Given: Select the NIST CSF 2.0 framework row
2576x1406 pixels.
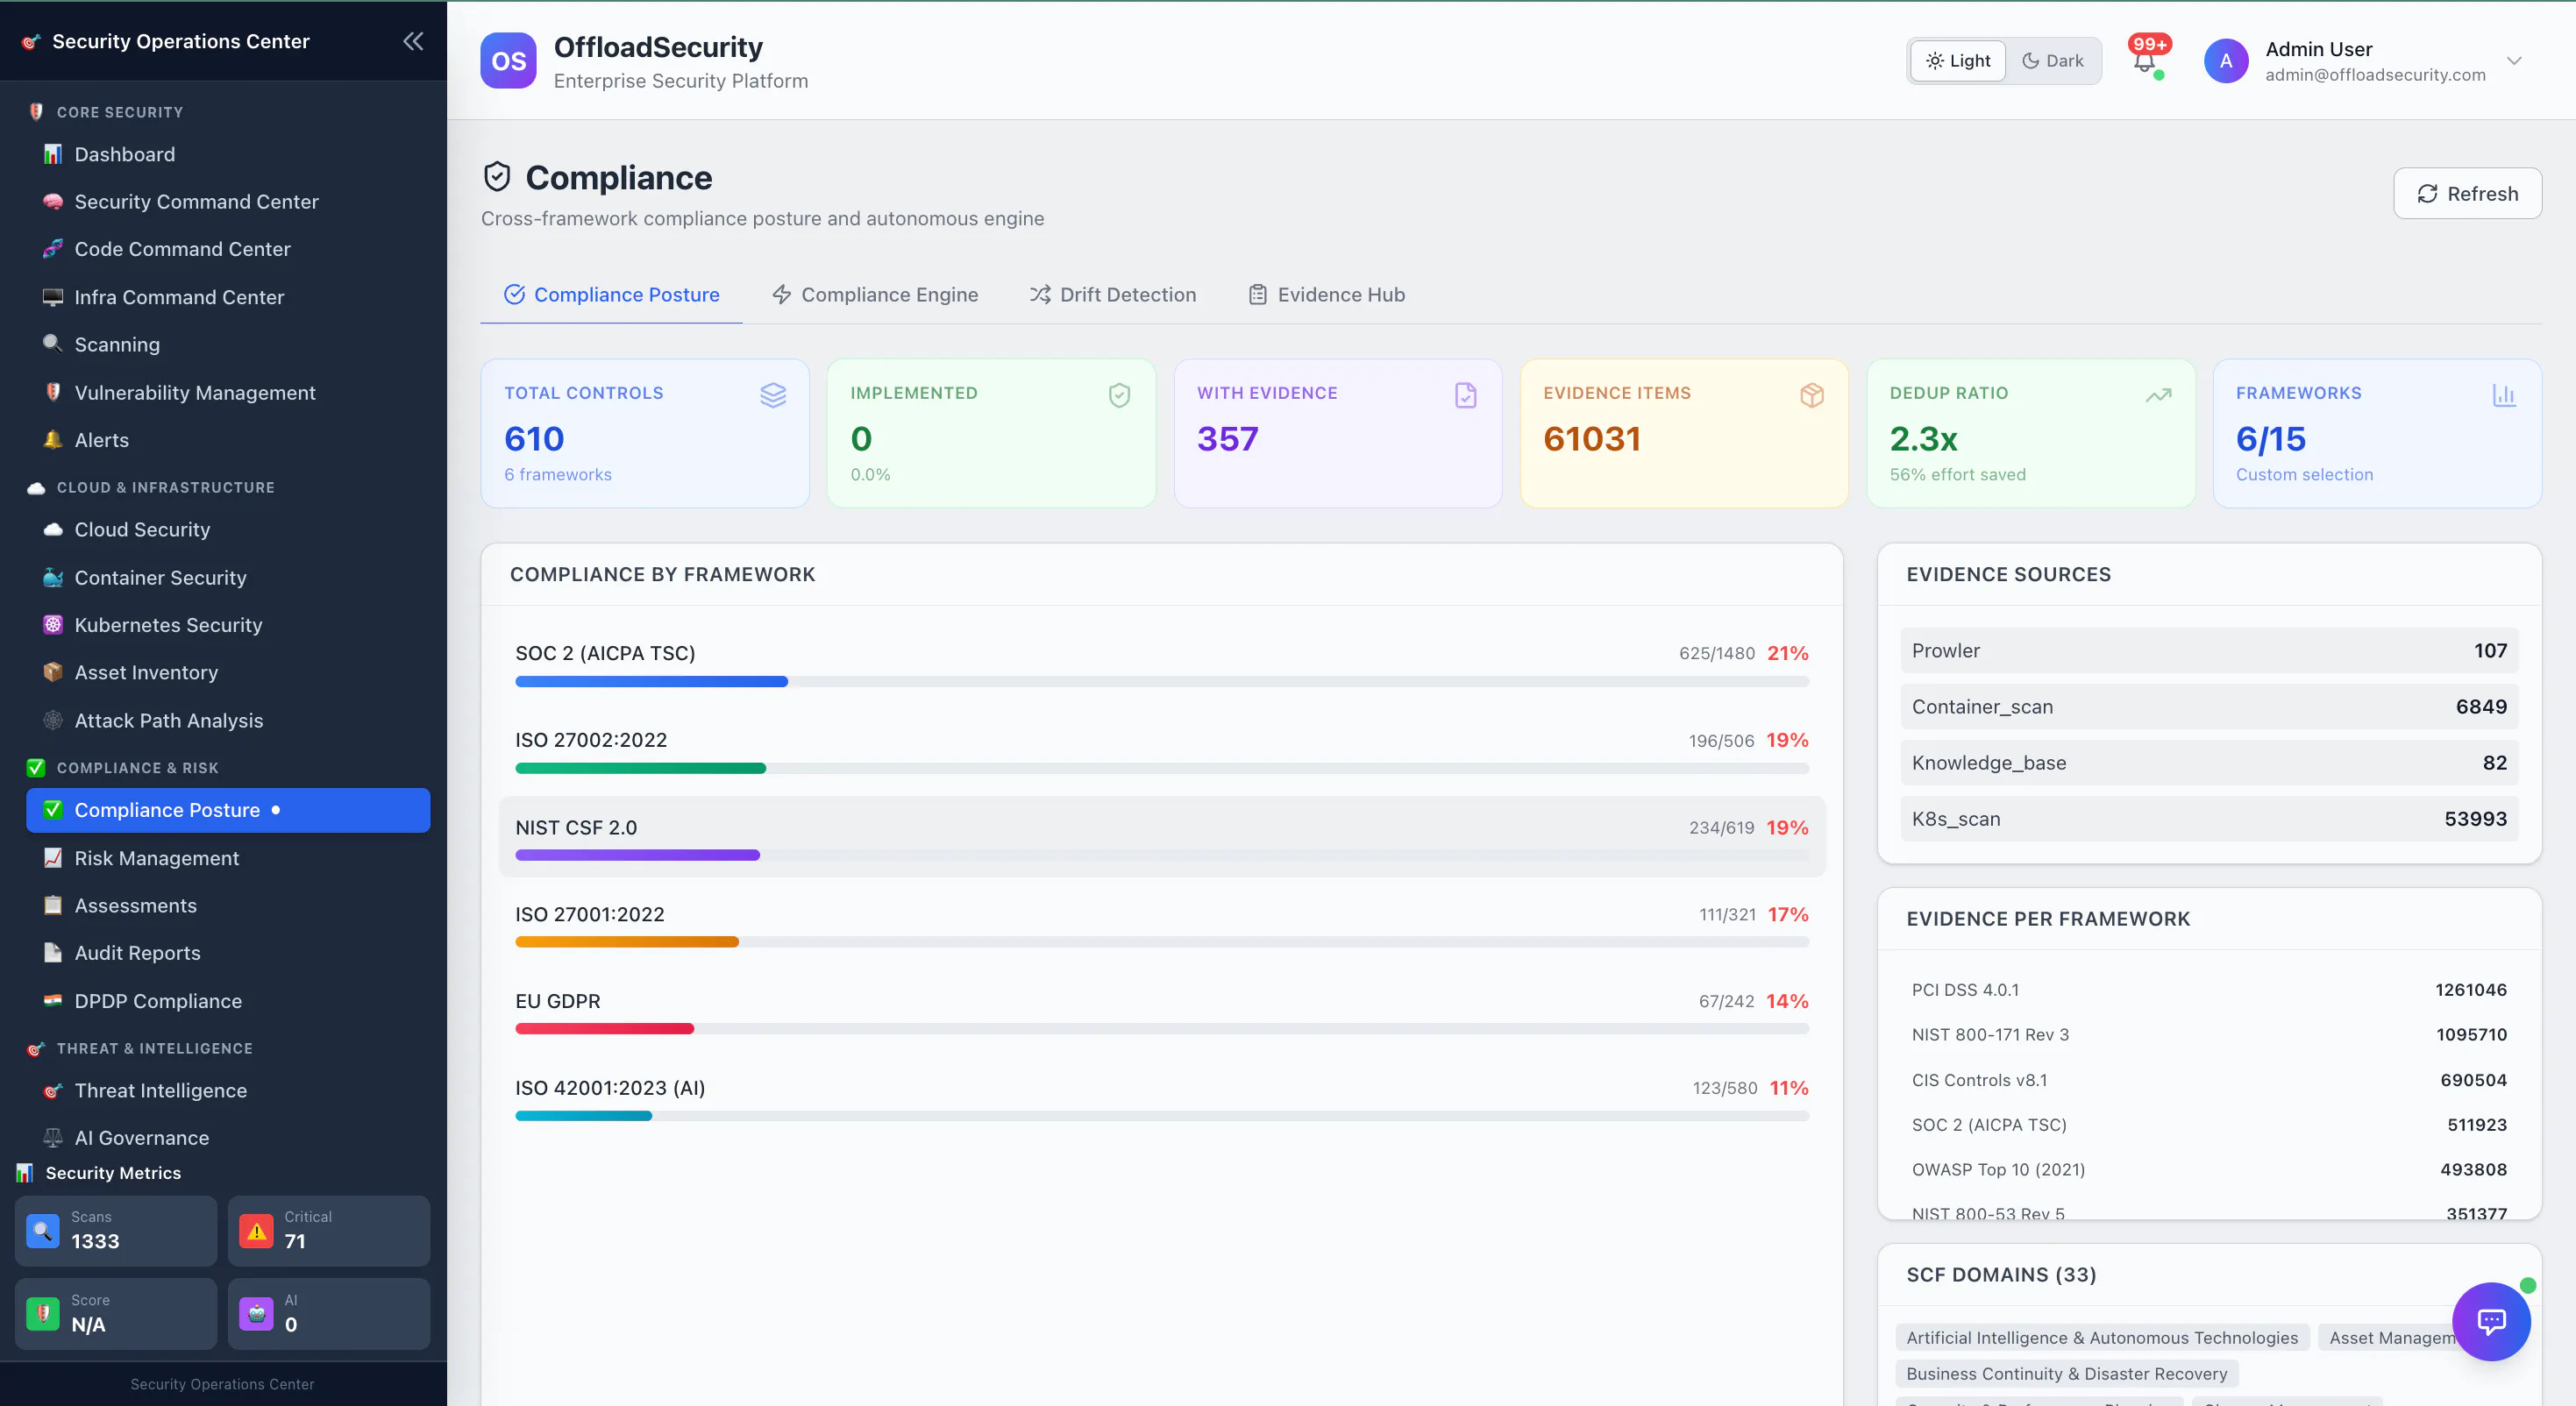Looking at the screenshot, I should [x=1161, y=837].
